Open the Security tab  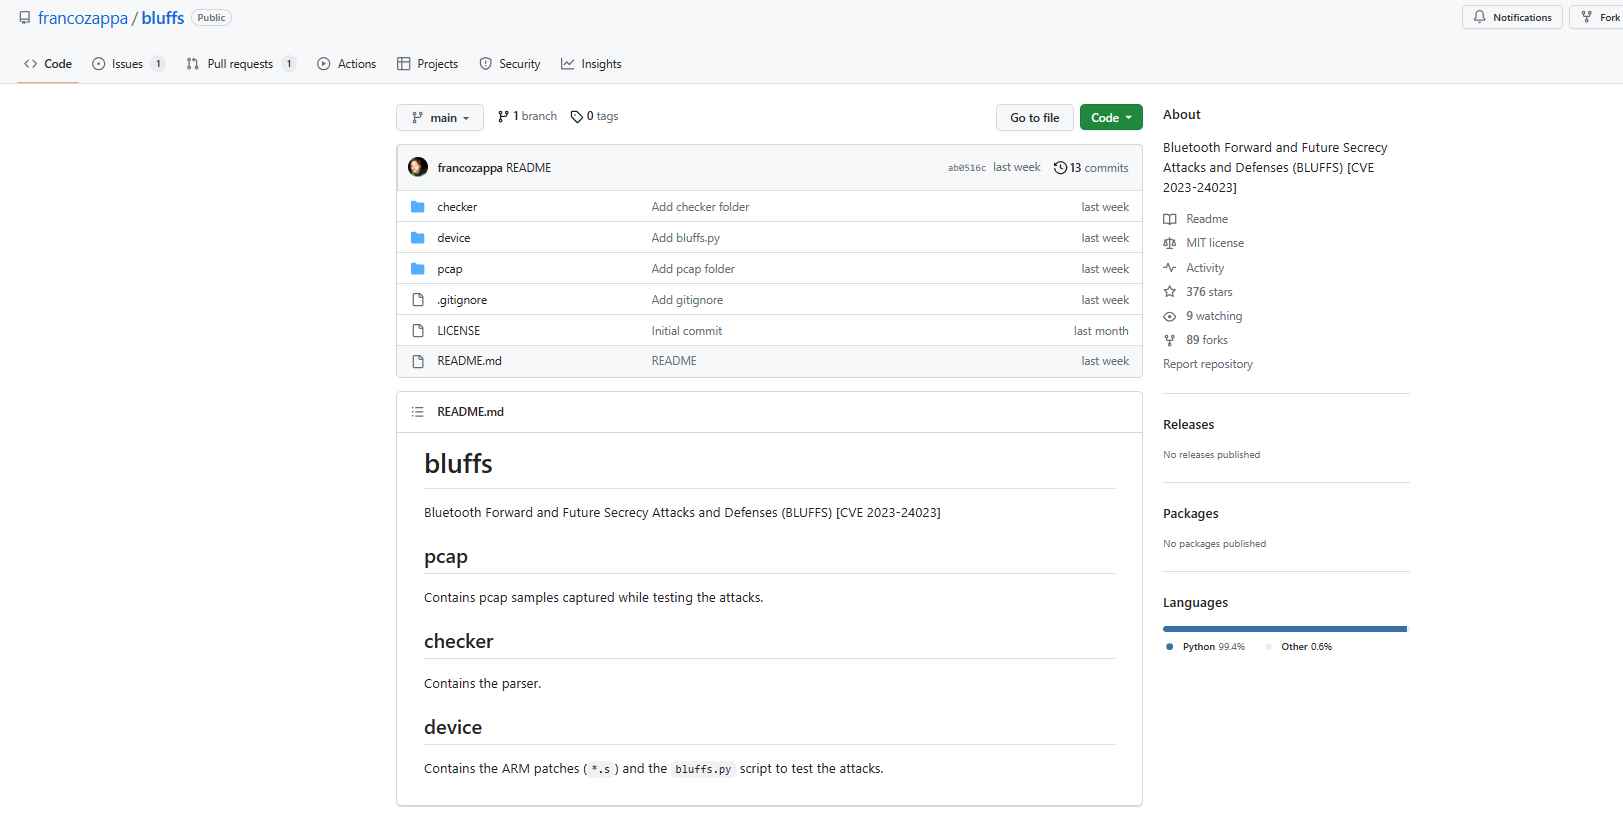pyautogui.click(x=510, y=64)
